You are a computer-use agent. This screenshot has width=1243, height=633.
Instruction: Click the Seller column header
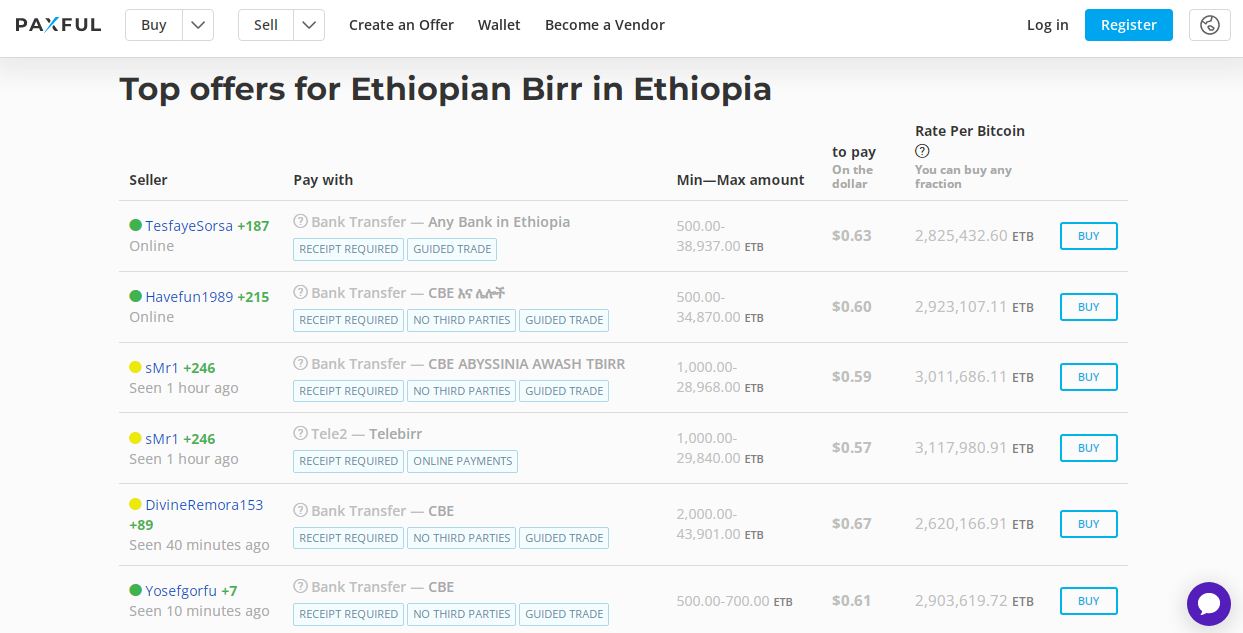coord(148,180)
